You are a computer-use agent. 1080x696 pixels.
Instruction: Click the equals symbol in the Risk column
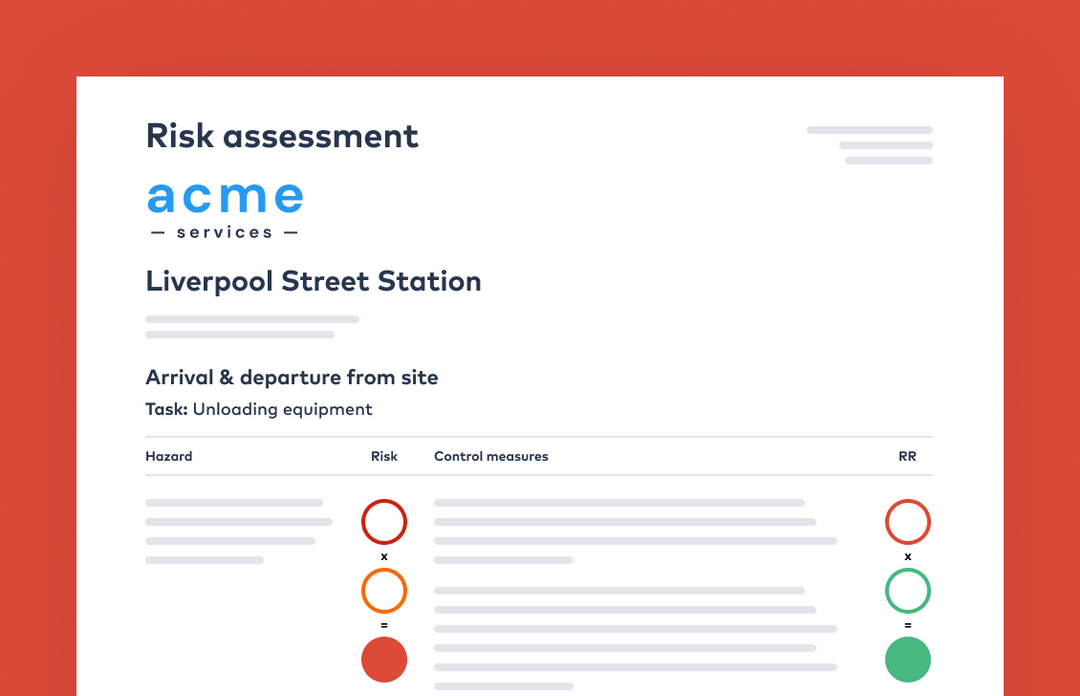tap(384, 626)
